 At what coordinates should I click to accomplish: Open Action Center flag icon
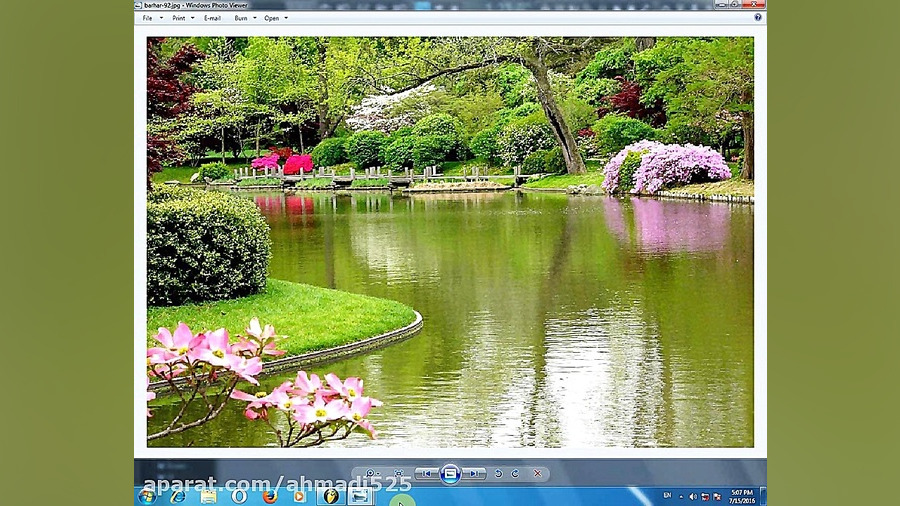[x=717, y=497]
